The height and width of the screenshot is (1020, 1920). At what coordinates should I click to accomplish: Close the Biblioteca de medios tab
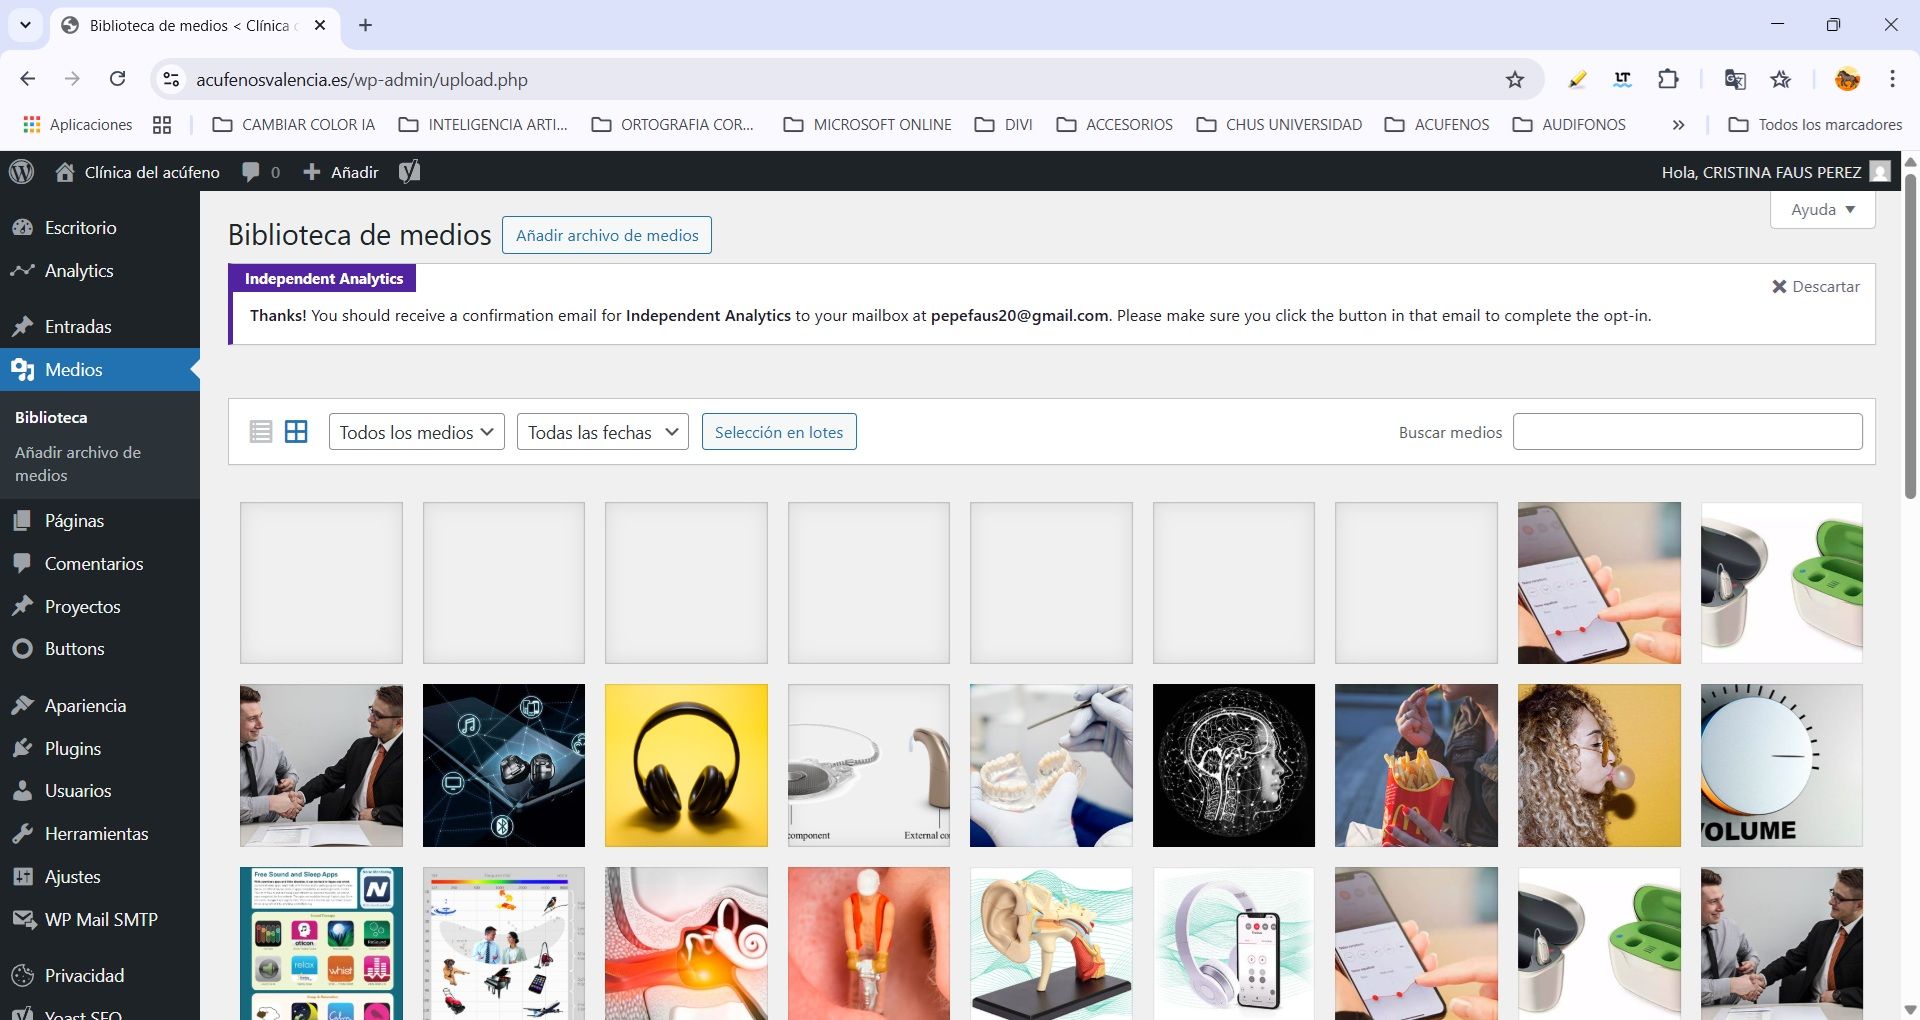(320, 25)
